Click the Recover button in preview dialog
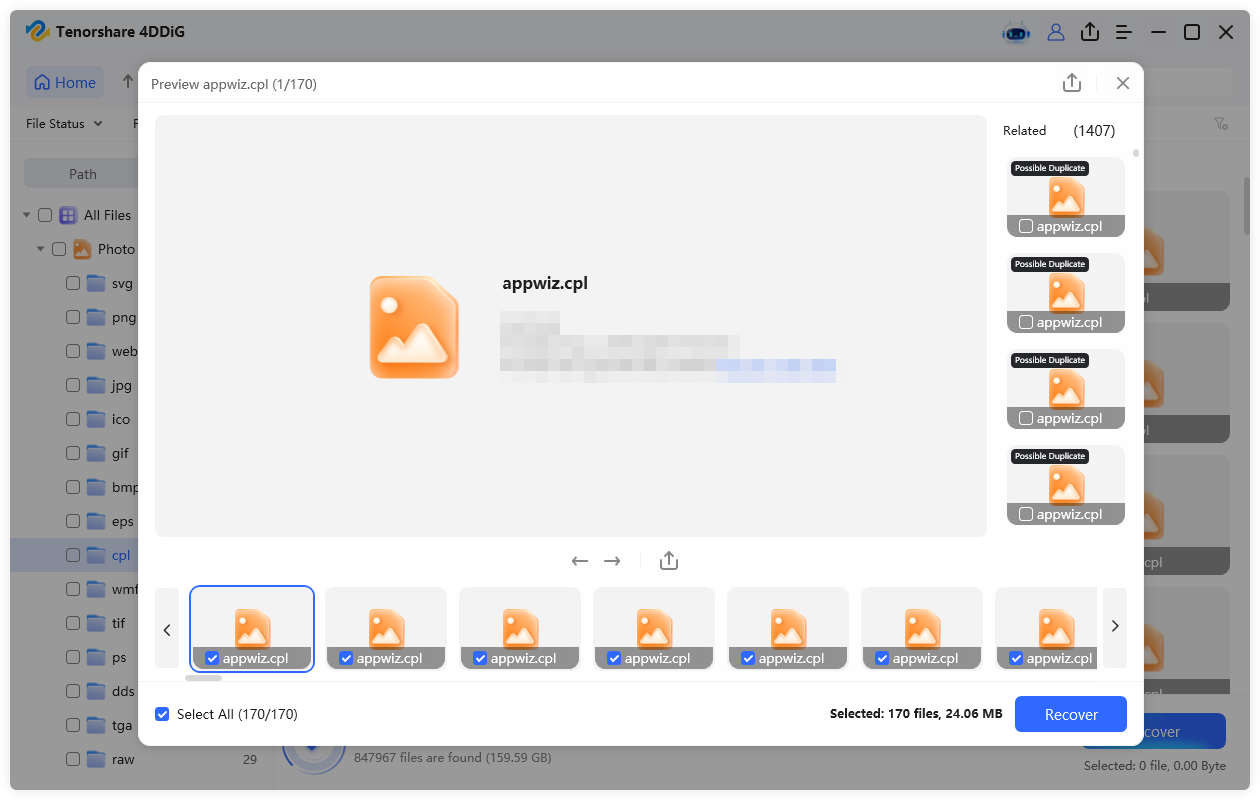 (1071, 714)
